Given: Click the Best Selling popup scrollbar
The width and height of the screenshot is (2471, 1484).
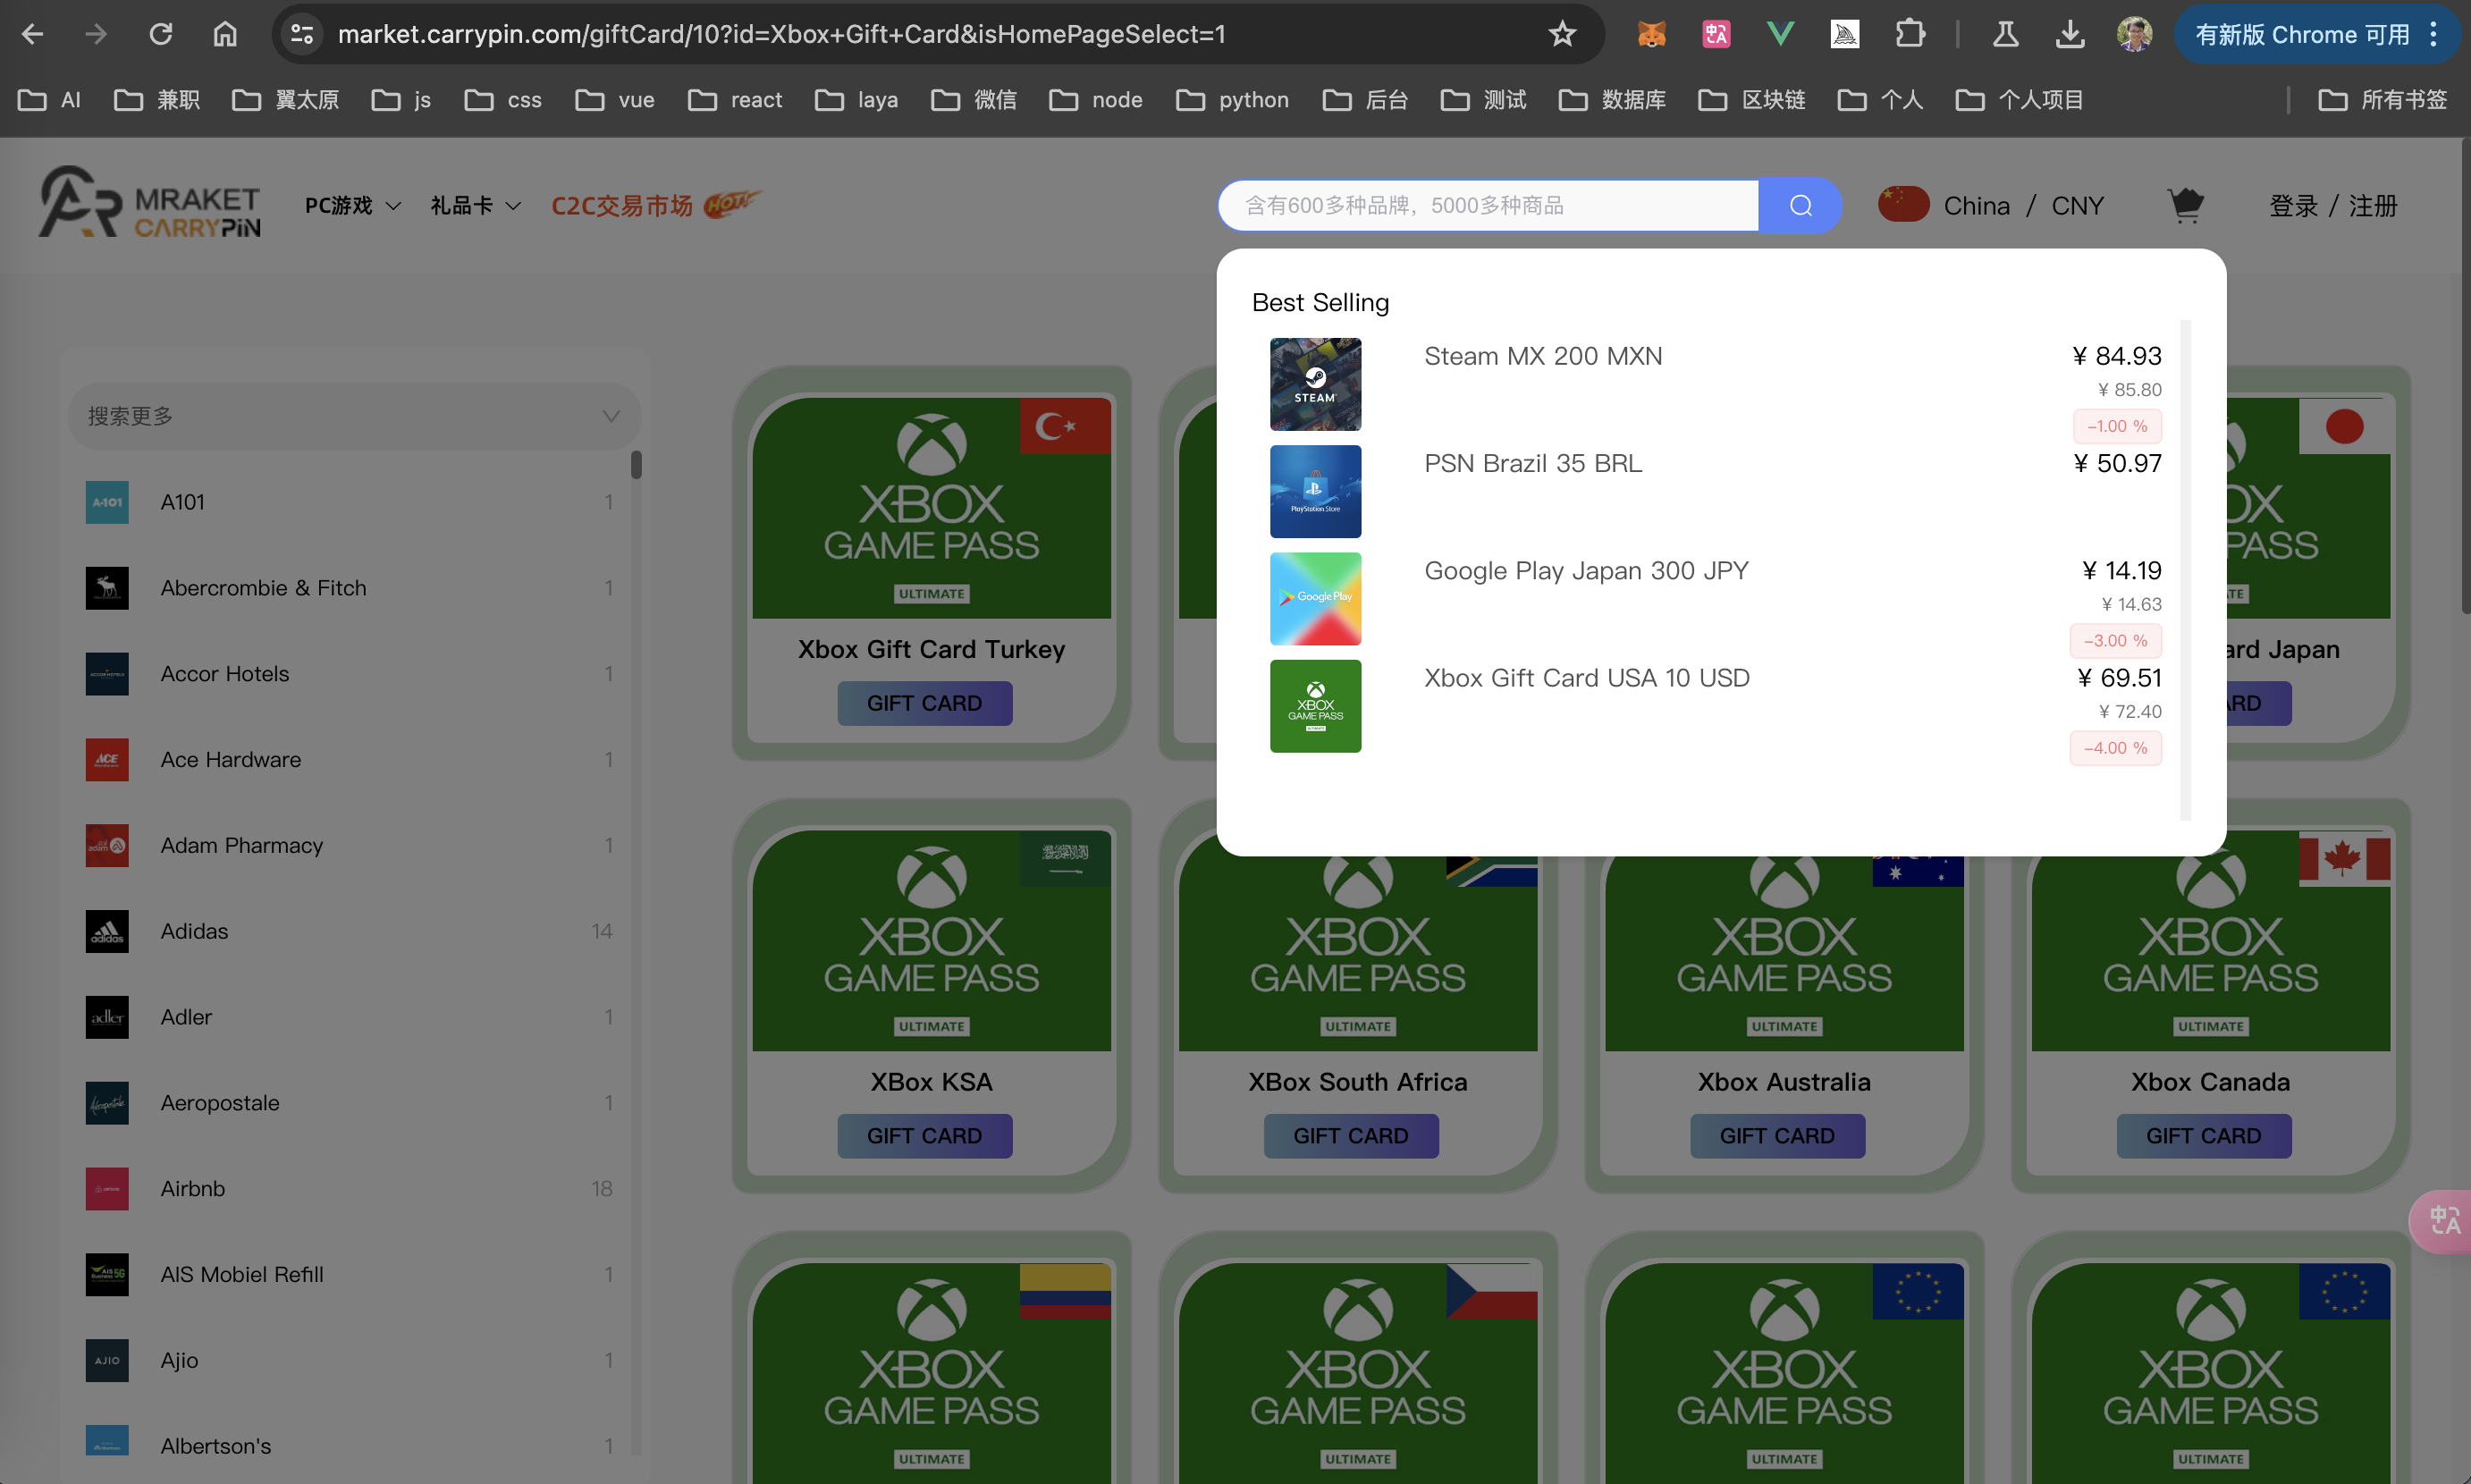Looking at the screenshot, I should click(x=2185, y=570).
